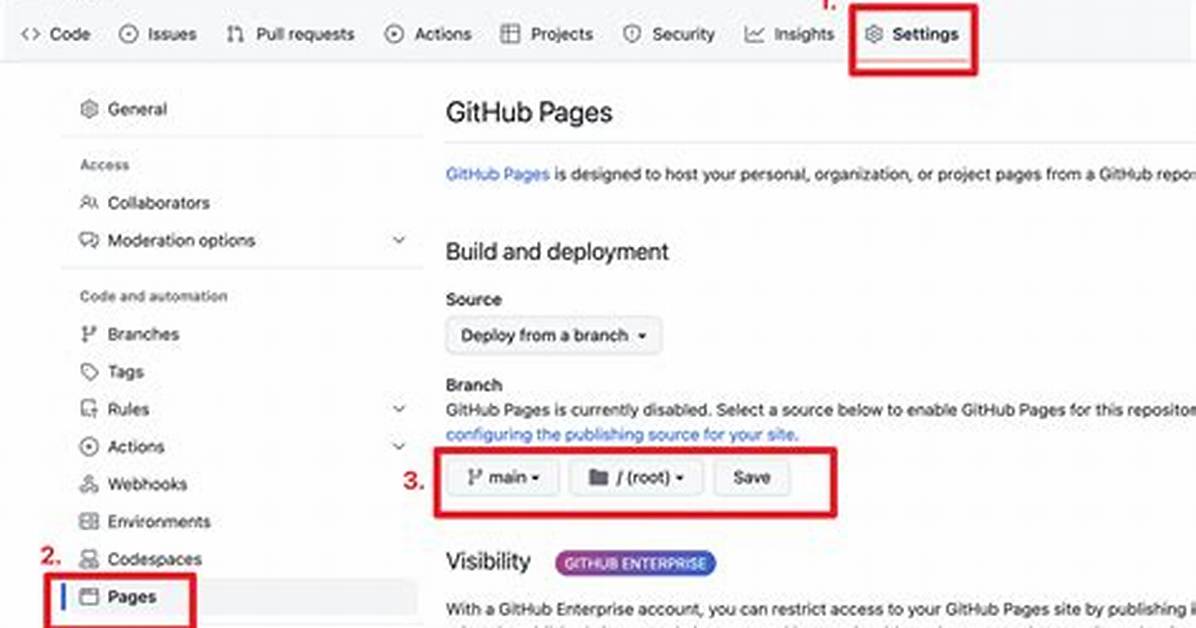Click the table icon beside Projects

click(x=510, y=34)
